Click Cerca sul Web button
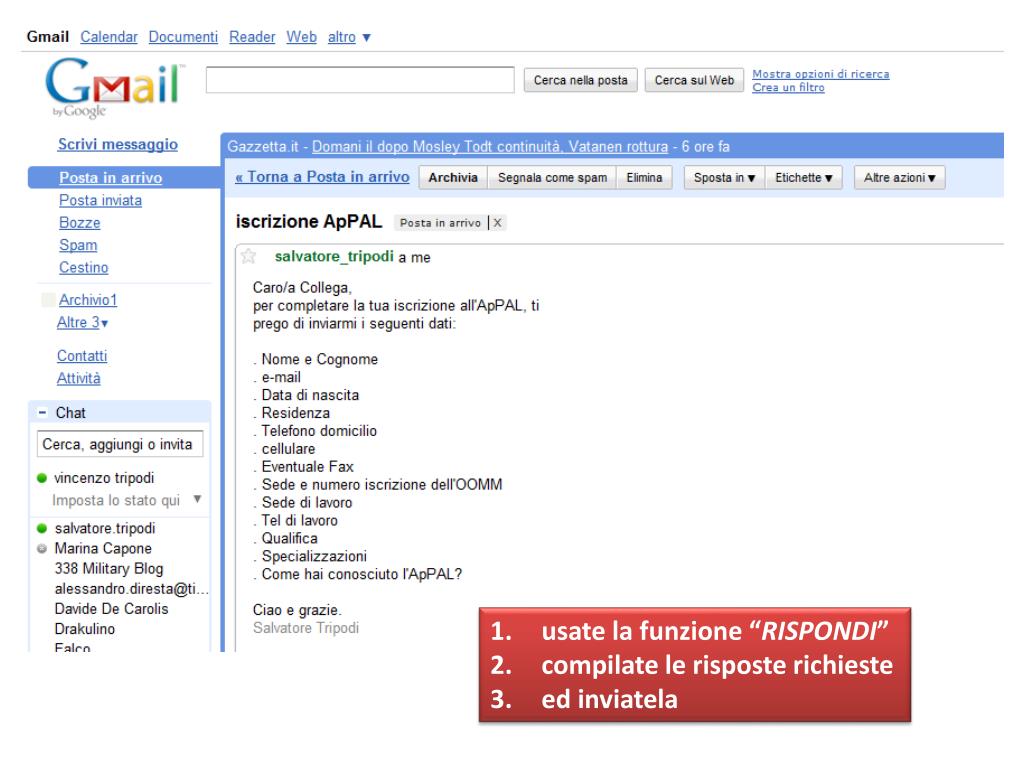The width and height of the screenshot is (1024, 768). pyautogui.click(x=694, y=80)
